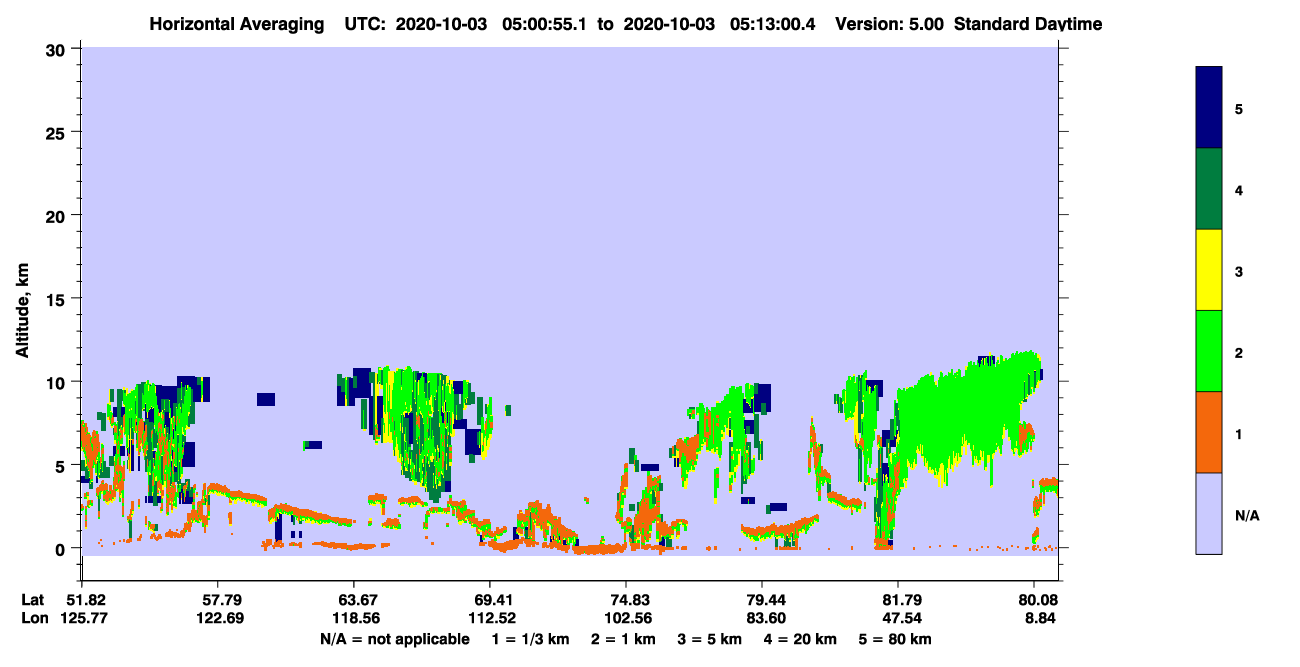The image size is (1300, 667).
Task: Click 'N/A = not applicable' legend note
Action: pos(394,639)
